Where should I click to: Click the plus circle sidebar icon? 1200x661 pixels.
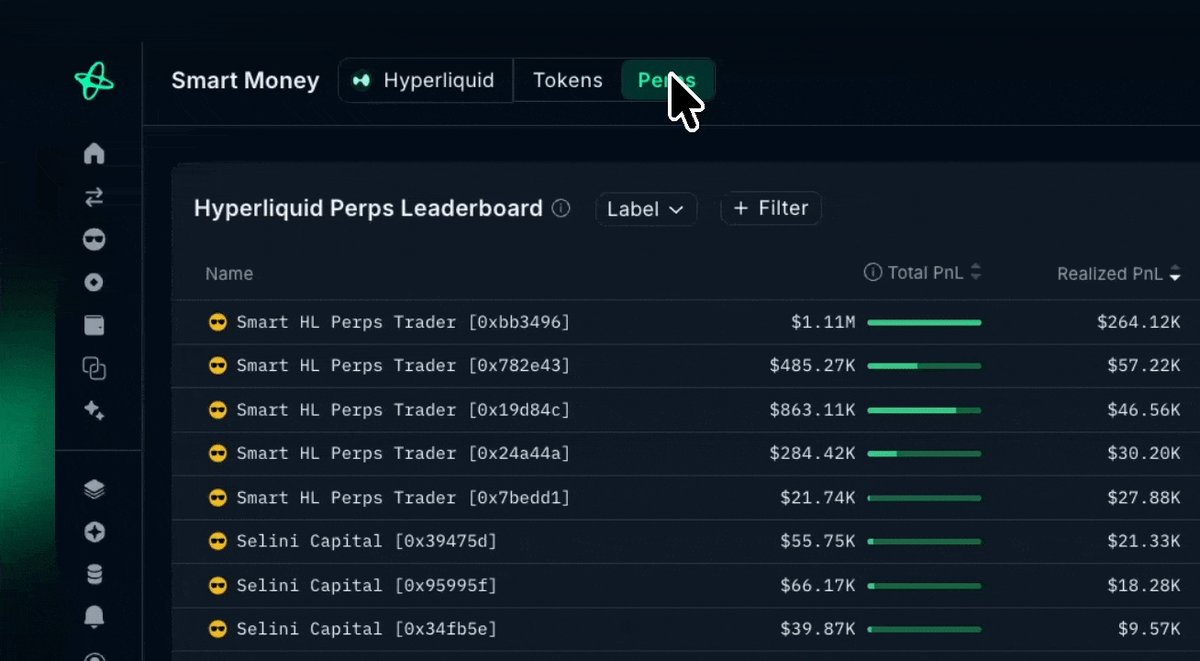click(x=94, y=532)
